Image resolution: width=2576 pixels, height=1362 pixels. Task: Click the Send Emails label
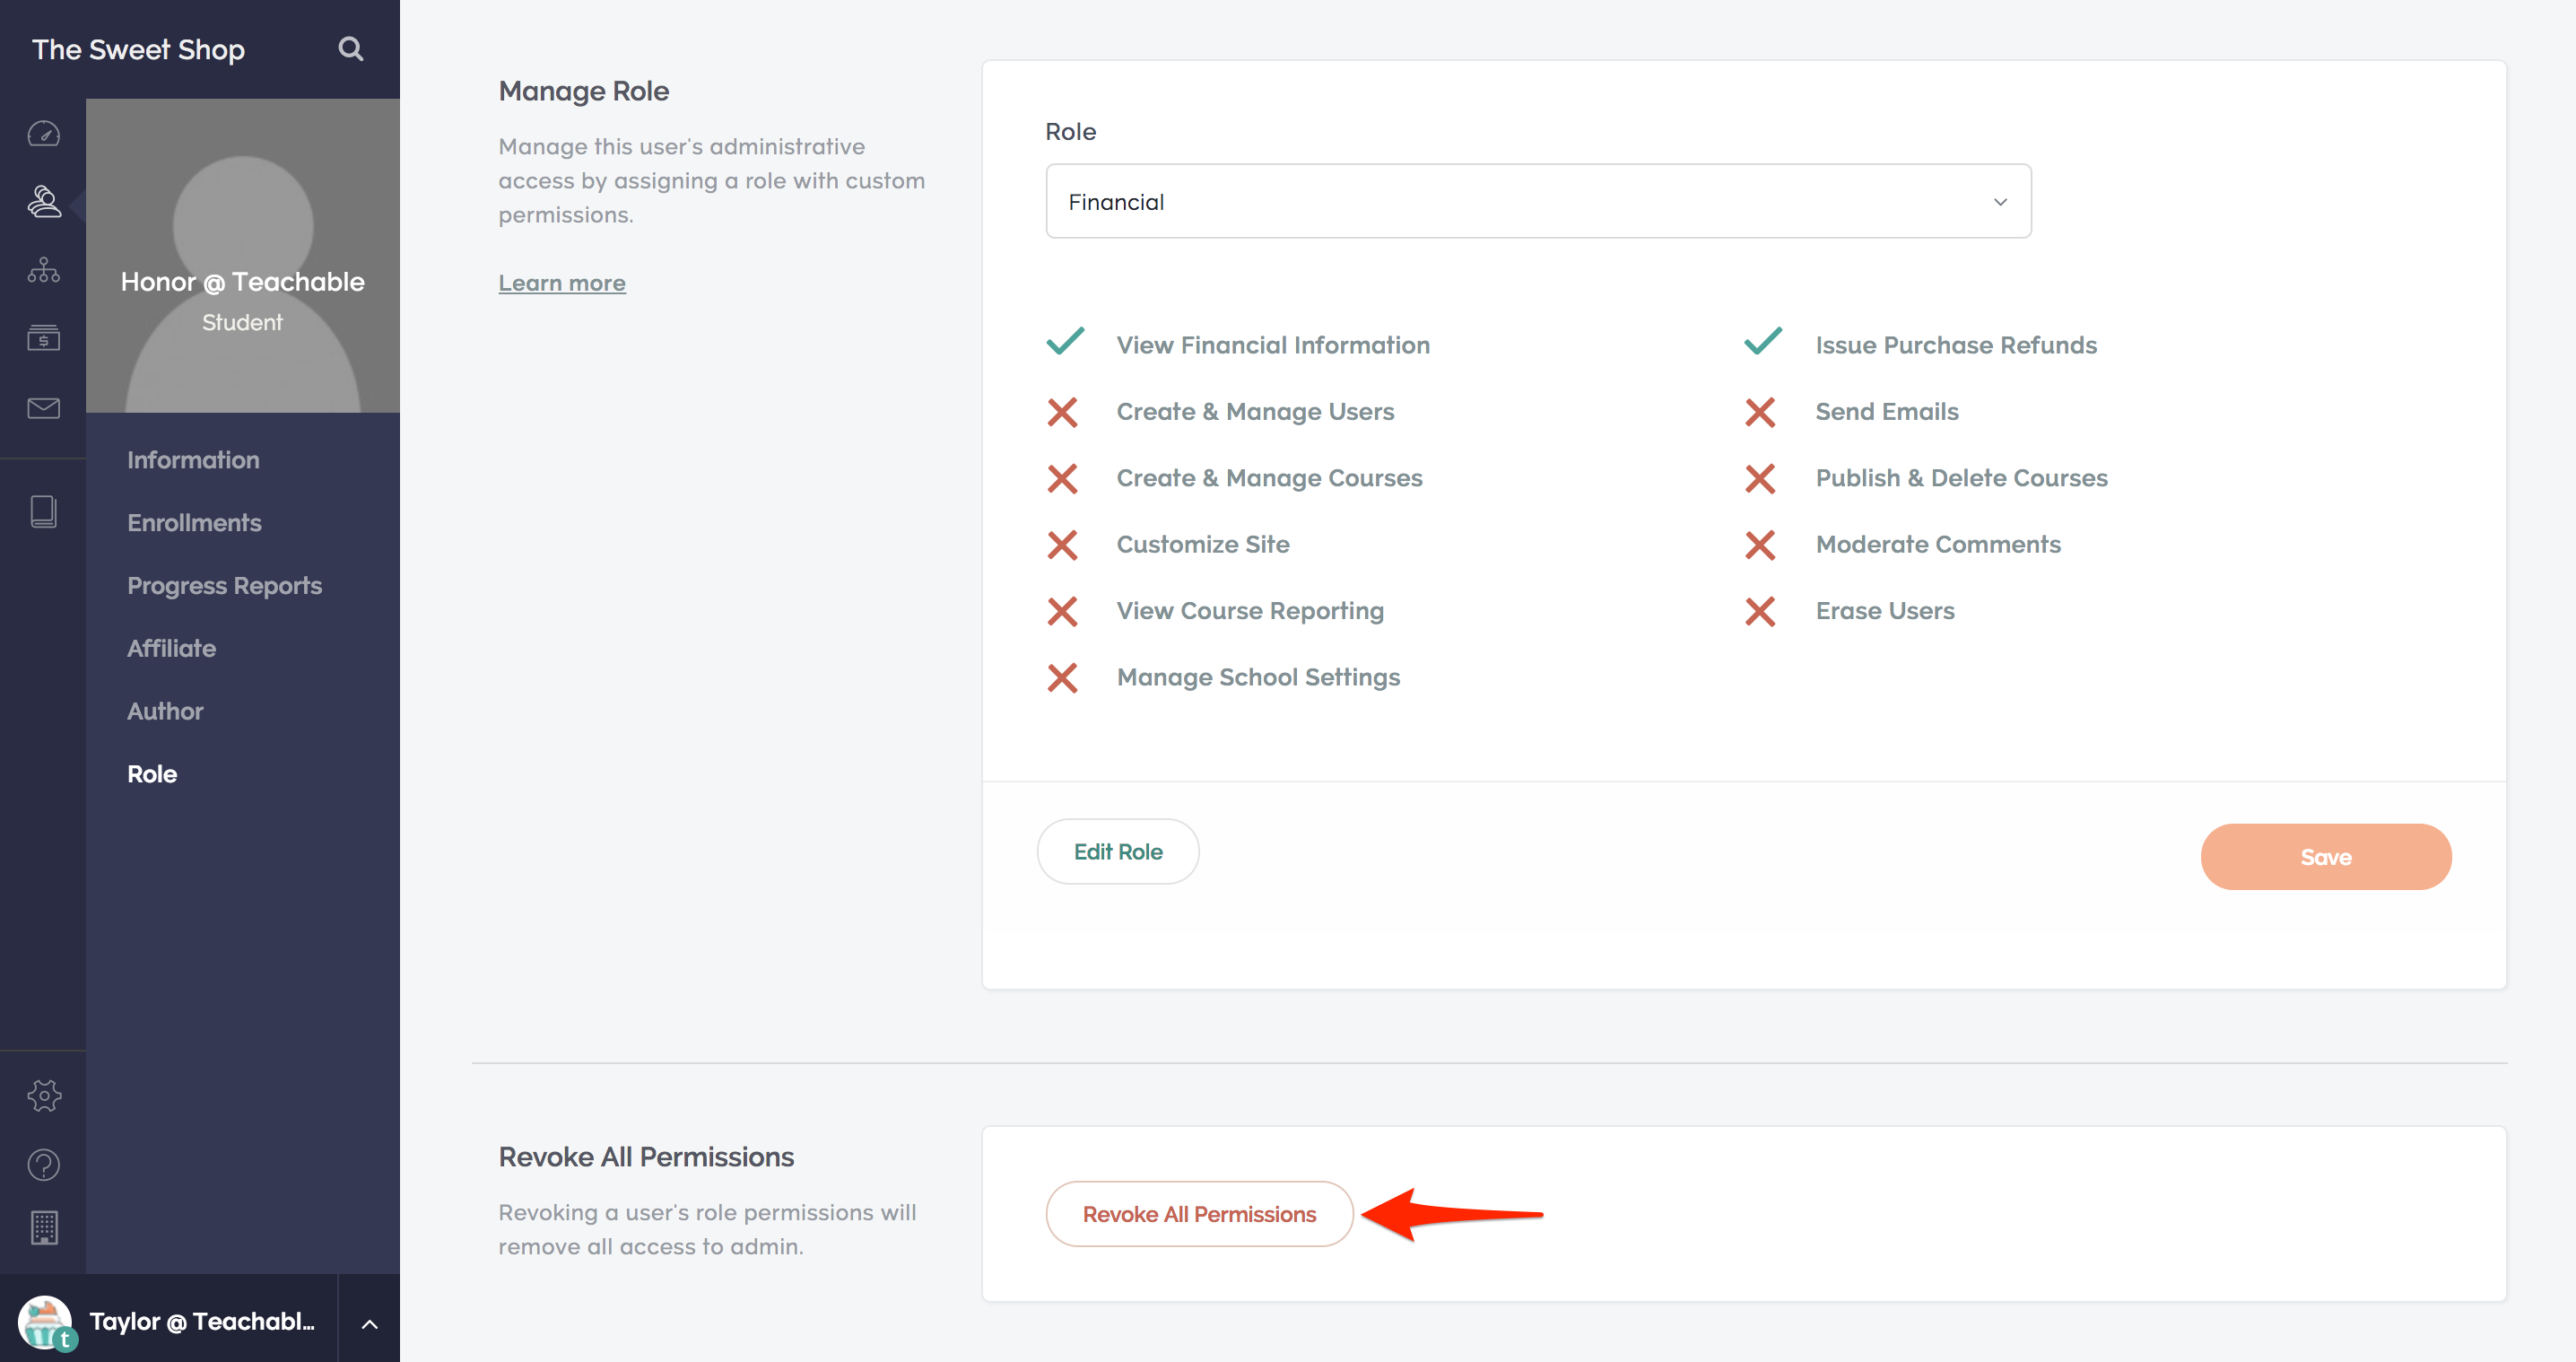(1887, 412)
